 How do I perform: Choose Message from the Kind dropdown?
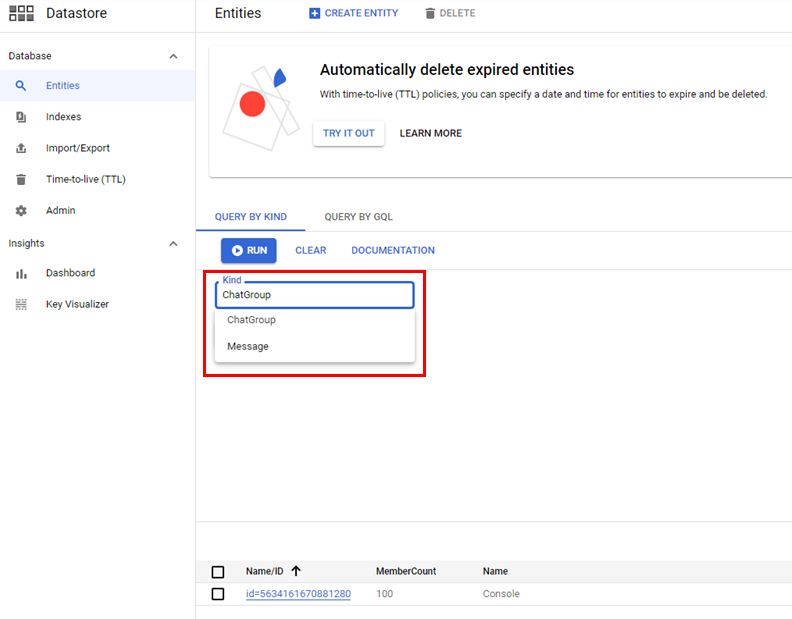pos(248,347)
